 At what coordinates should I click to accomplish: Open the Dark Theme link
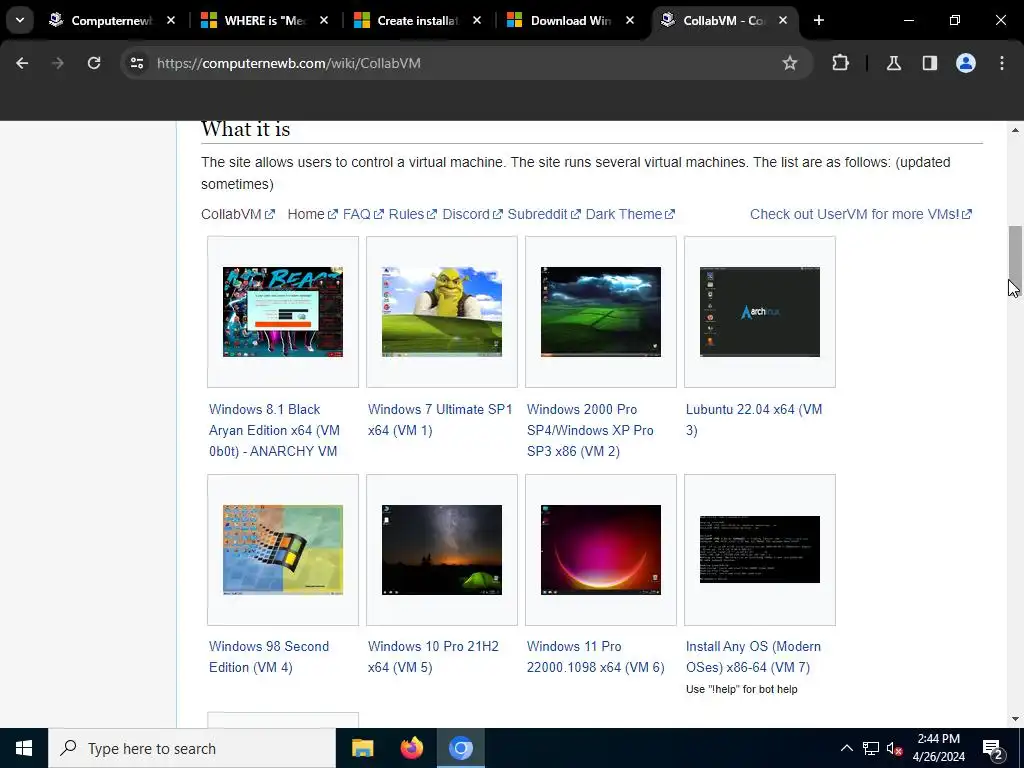[x=630, y=214]
